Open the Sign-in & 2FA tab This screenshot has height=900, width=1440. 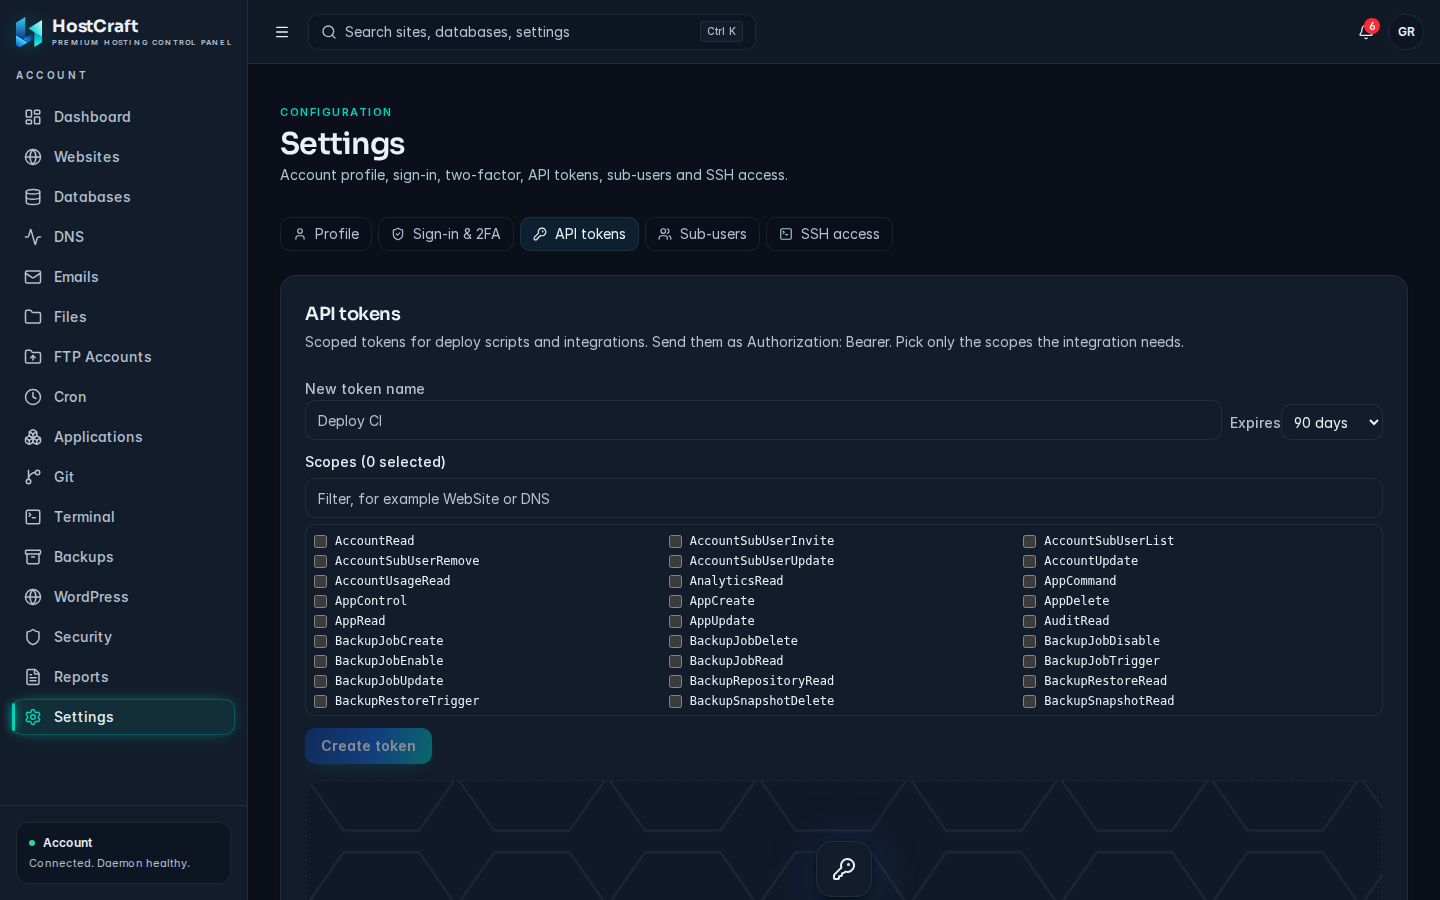point(446,234)
